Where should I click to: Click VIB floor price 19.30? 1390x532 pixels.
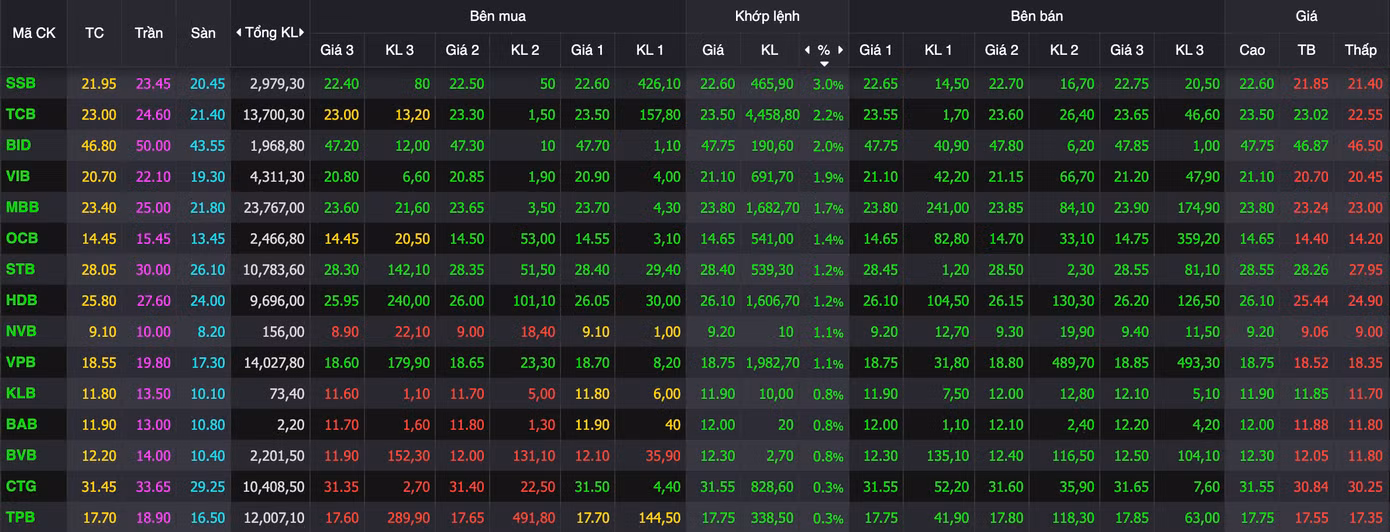pyautogui.click(x=208, y=177)
